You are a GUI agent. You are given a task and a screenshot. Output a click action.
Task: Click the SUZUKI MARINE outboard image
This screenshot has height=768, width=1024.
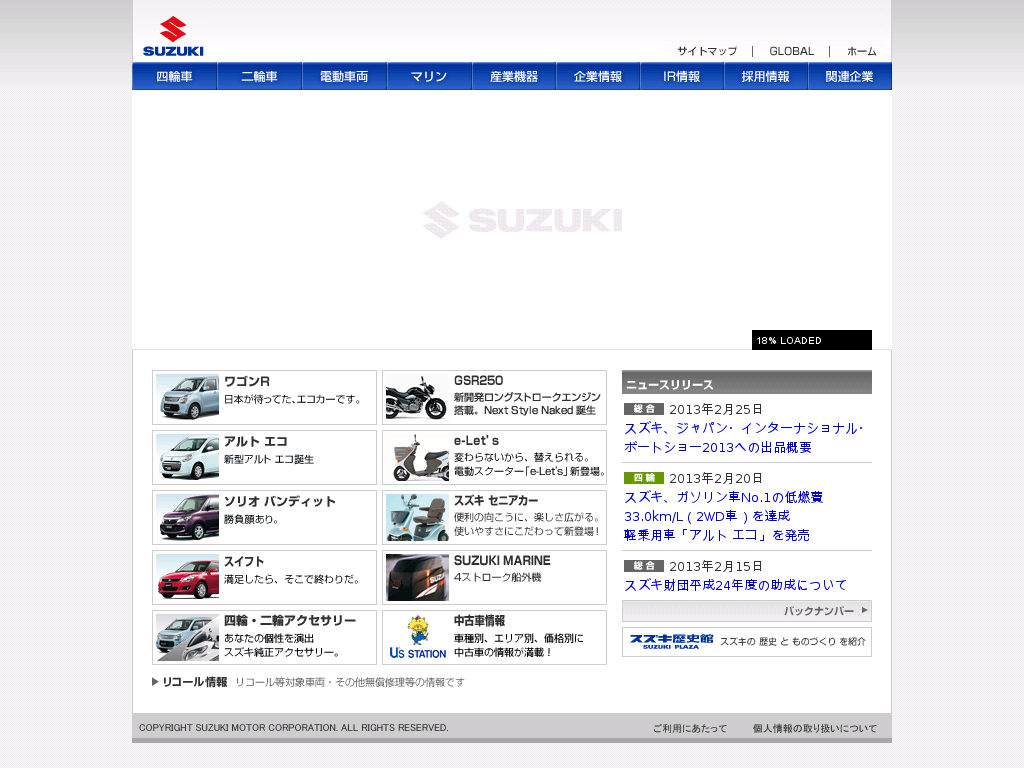tap(417, 577)
